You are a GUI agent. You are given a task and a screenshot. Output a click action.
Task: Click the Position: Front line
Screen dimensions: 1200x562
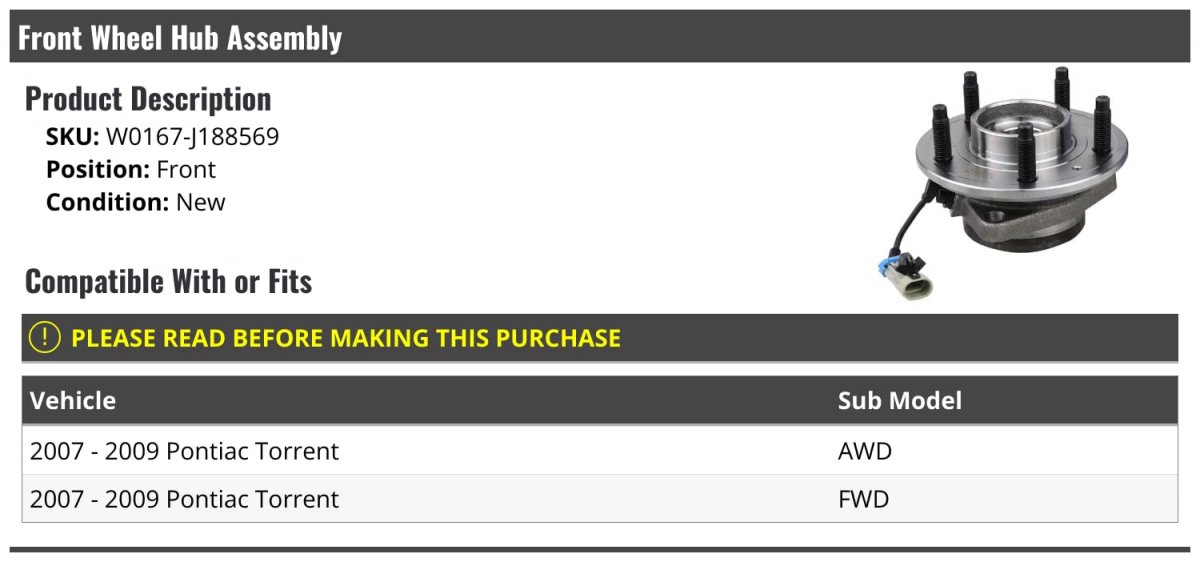coord(131,169)
